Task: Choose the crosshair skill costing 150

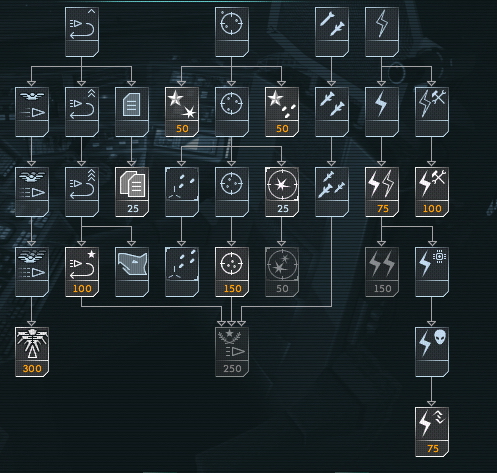Action: tap(232, 272)
